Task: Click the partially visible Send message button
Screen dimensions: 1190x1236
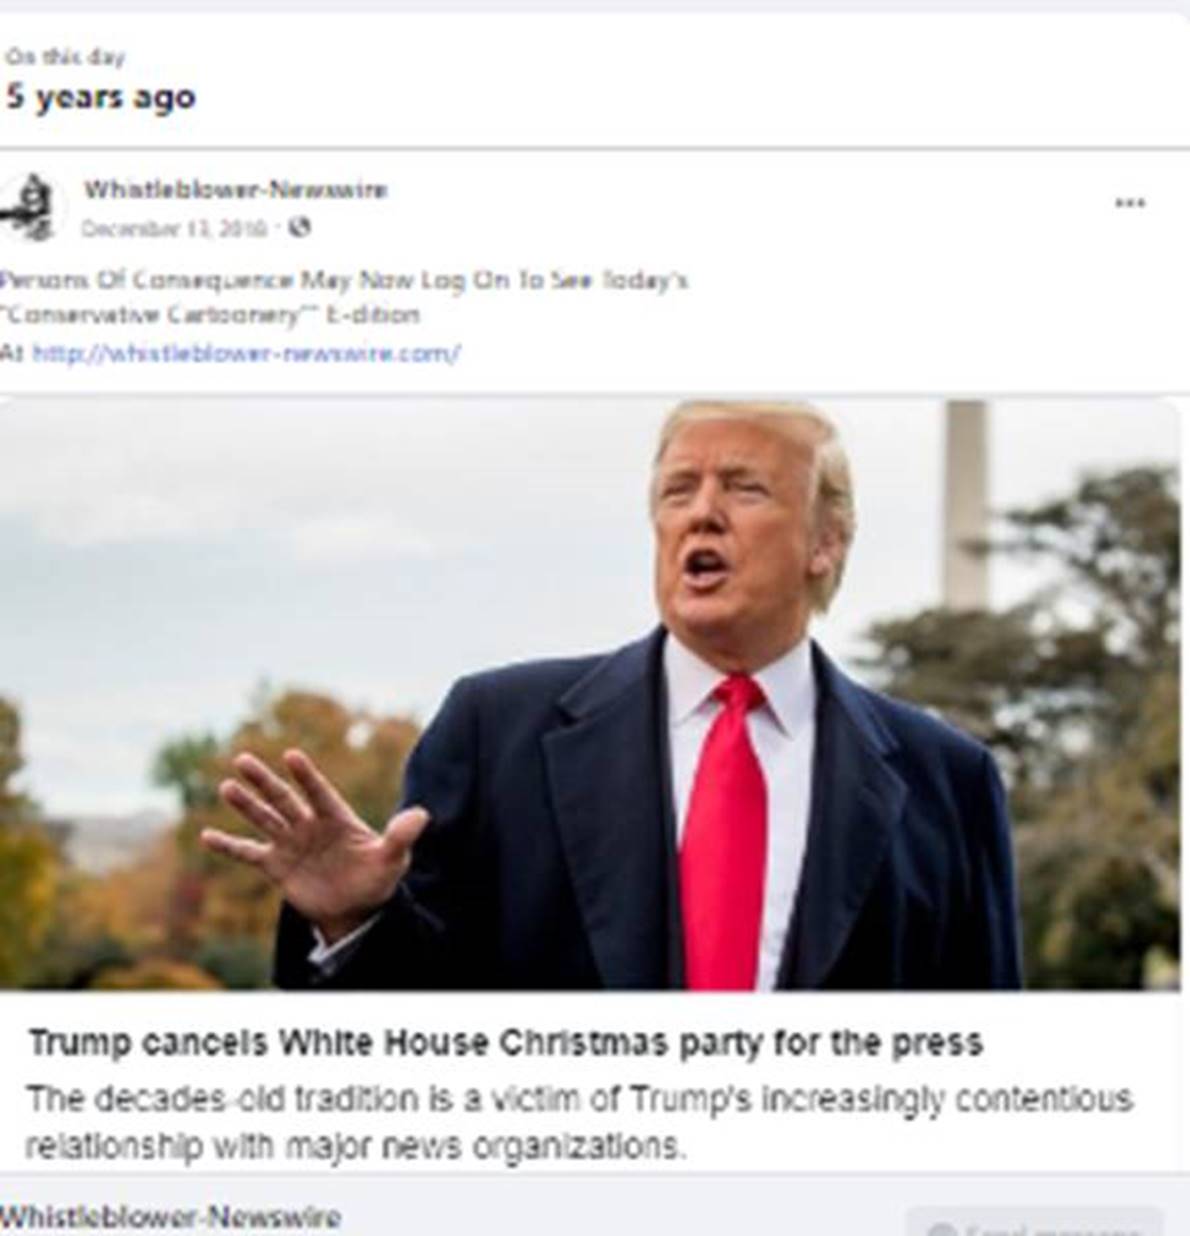Action: coord(1035,1222)
